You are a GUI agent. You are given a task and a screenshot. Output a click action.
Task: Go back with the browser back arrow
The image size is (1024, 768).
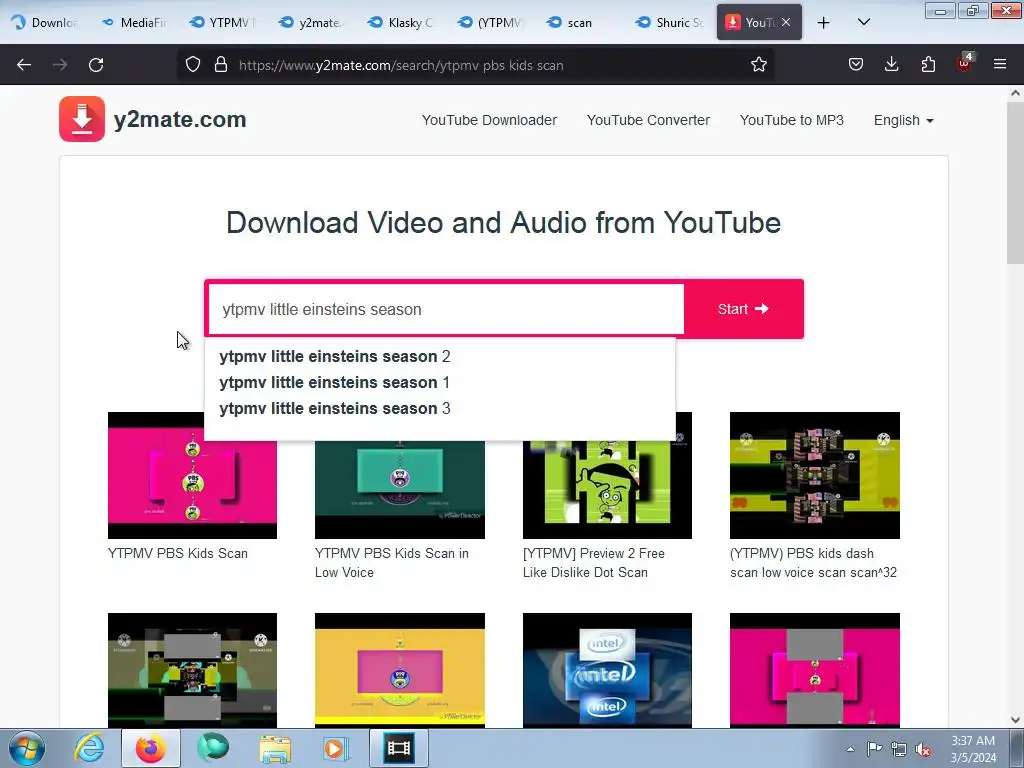pos(24,65)
